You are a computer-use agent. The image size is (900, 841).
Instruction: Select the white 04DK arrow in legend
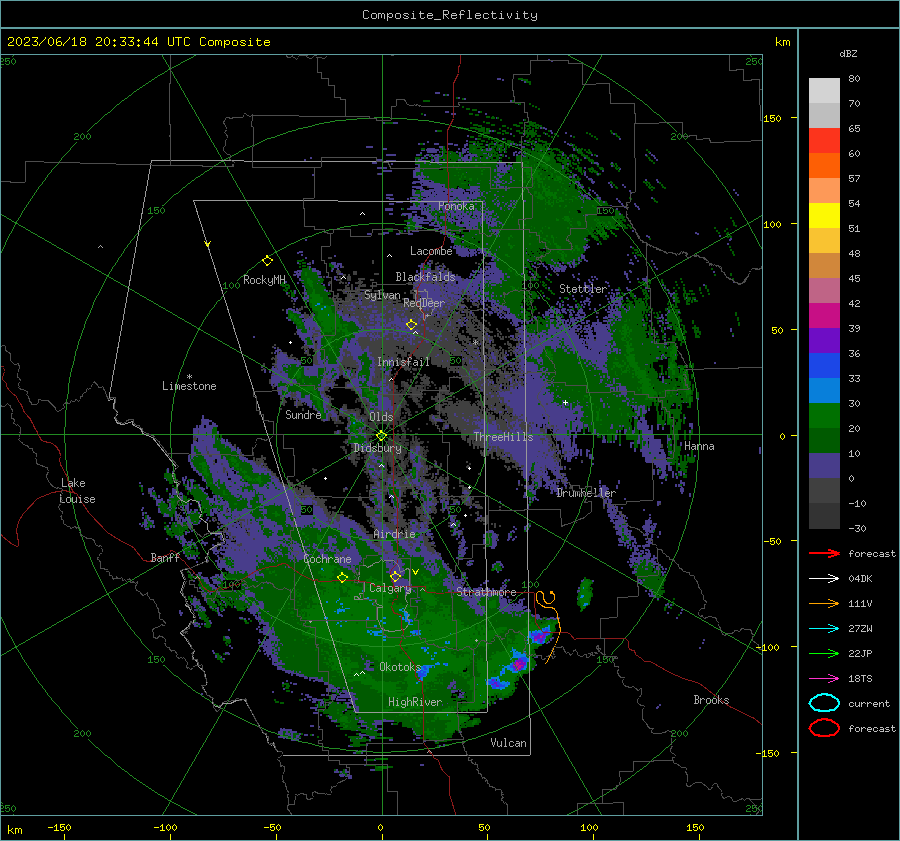pos(824,578)
